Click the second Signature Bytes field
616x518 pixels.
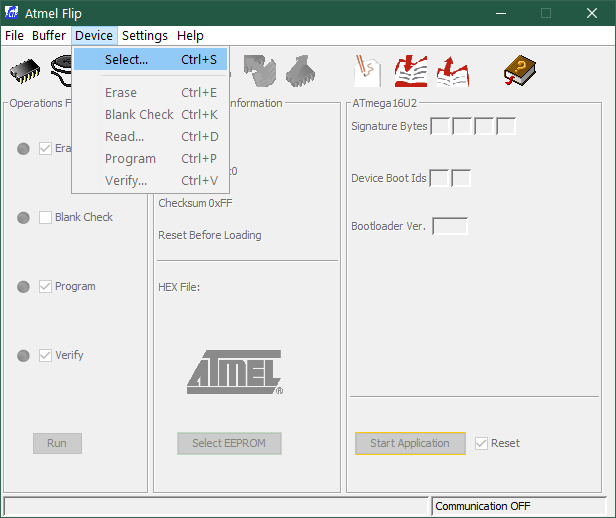pos(462,126)
